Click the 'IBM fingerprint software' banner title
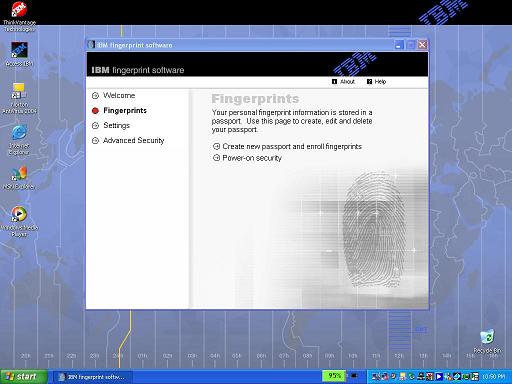Image resolution: width=512 pixels, height=384 pixels. [138, 70]
